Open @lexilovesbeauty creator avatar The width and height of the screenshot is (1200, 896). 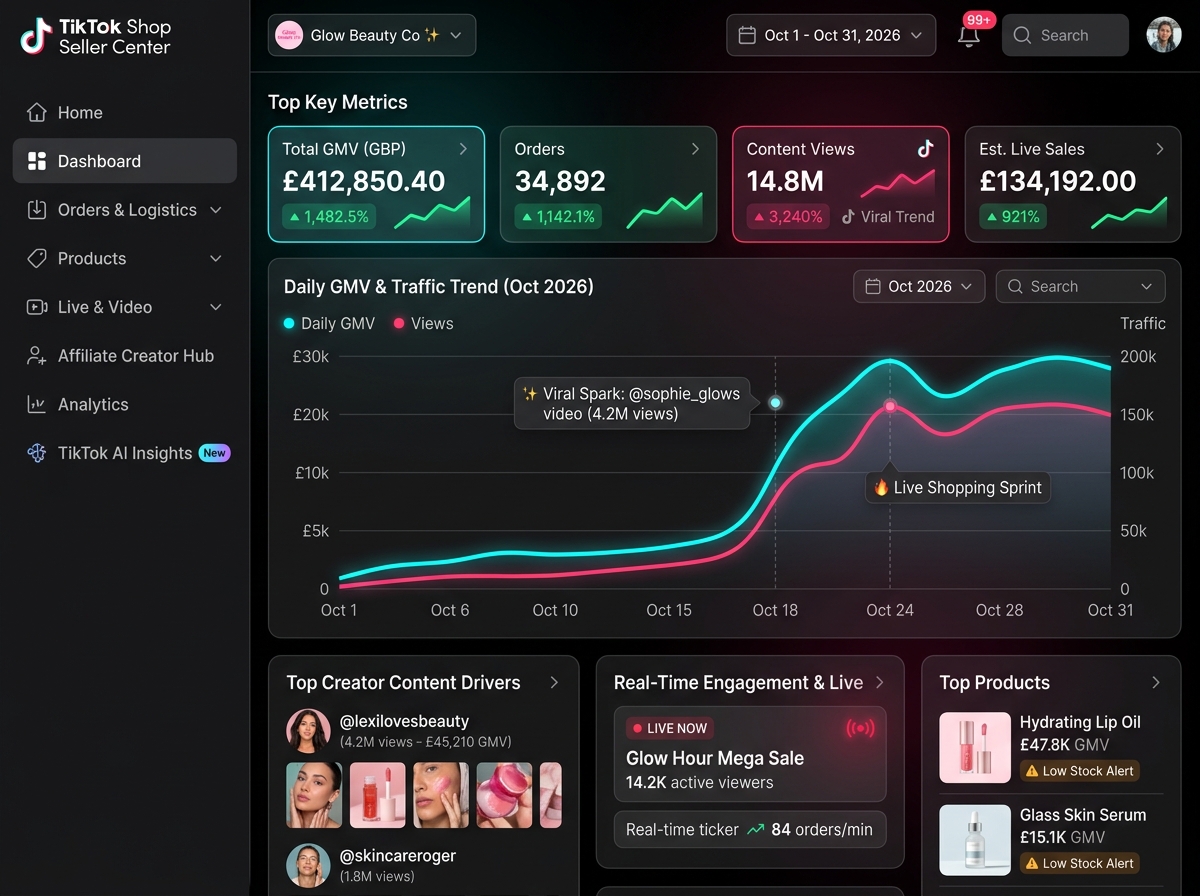(x=308, y=731)
